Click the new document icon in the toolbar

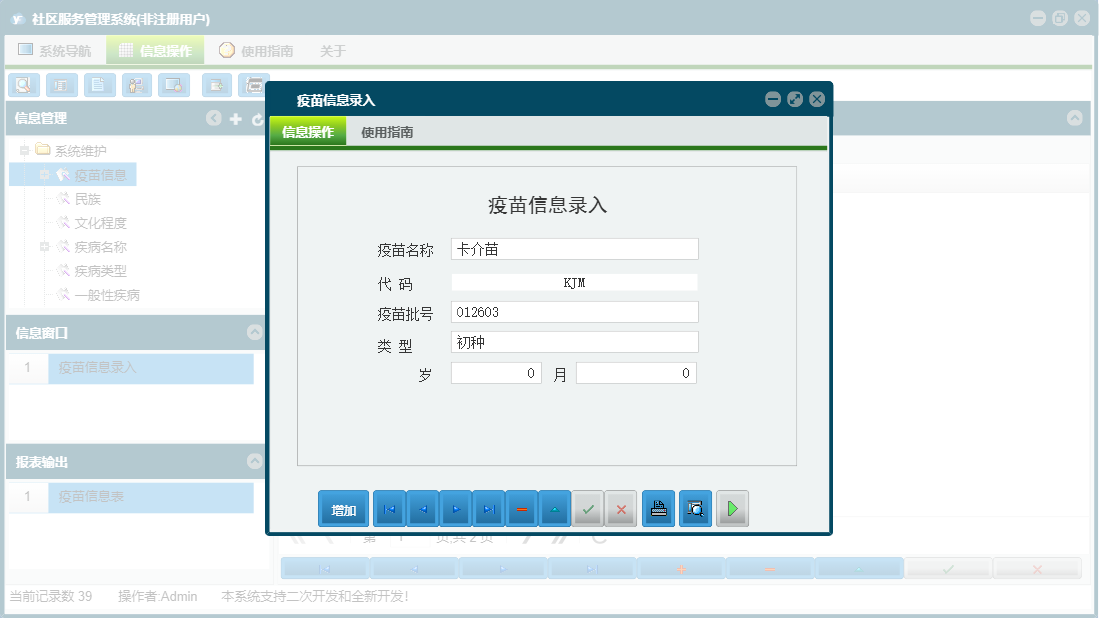point(98,85)
